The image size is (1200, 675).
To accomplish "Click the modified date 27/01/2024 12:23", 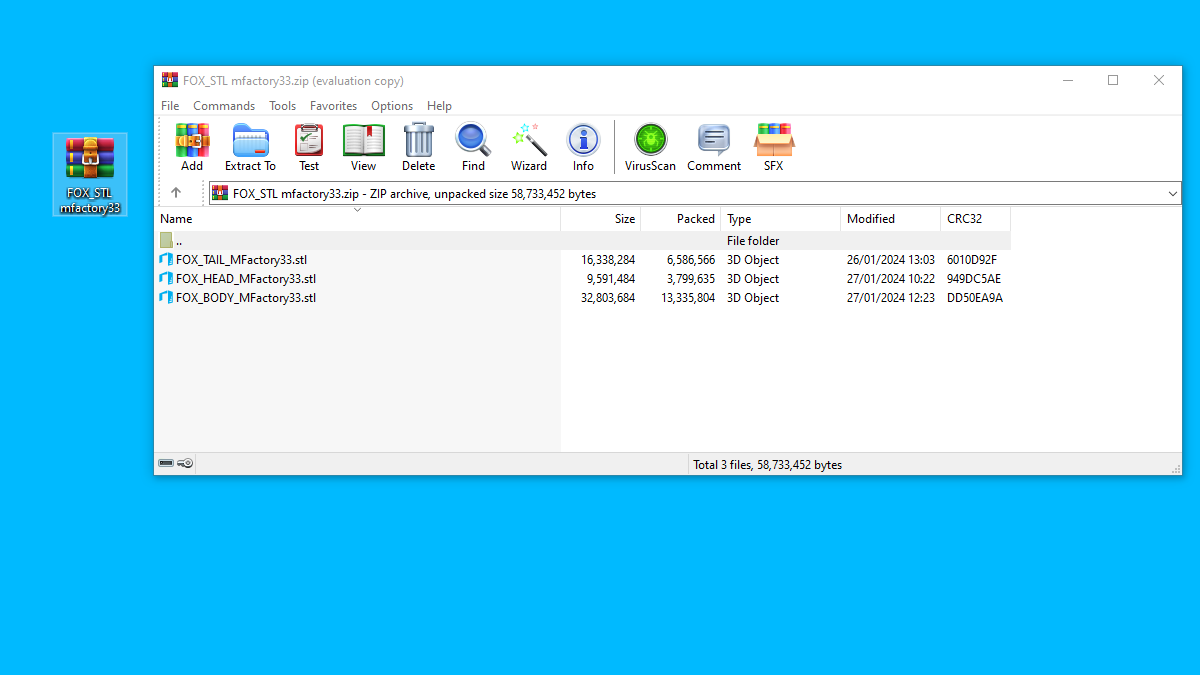I will [891, 298].
